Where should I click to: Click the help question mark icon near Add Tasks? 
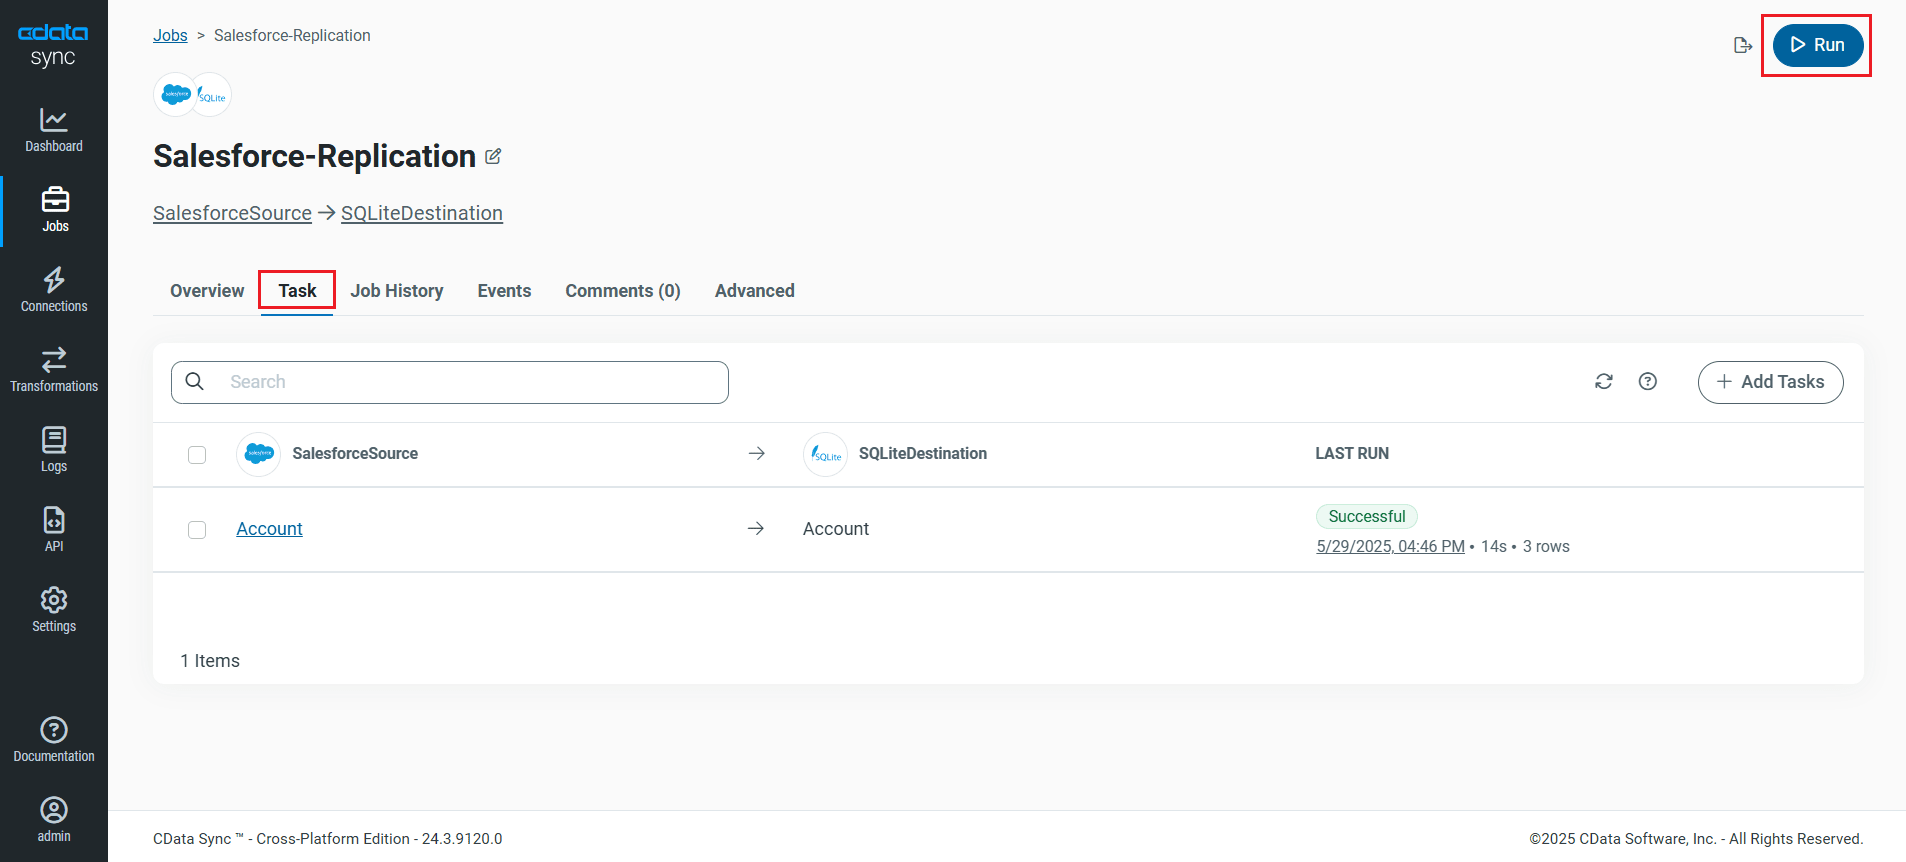click(1648, 382)
